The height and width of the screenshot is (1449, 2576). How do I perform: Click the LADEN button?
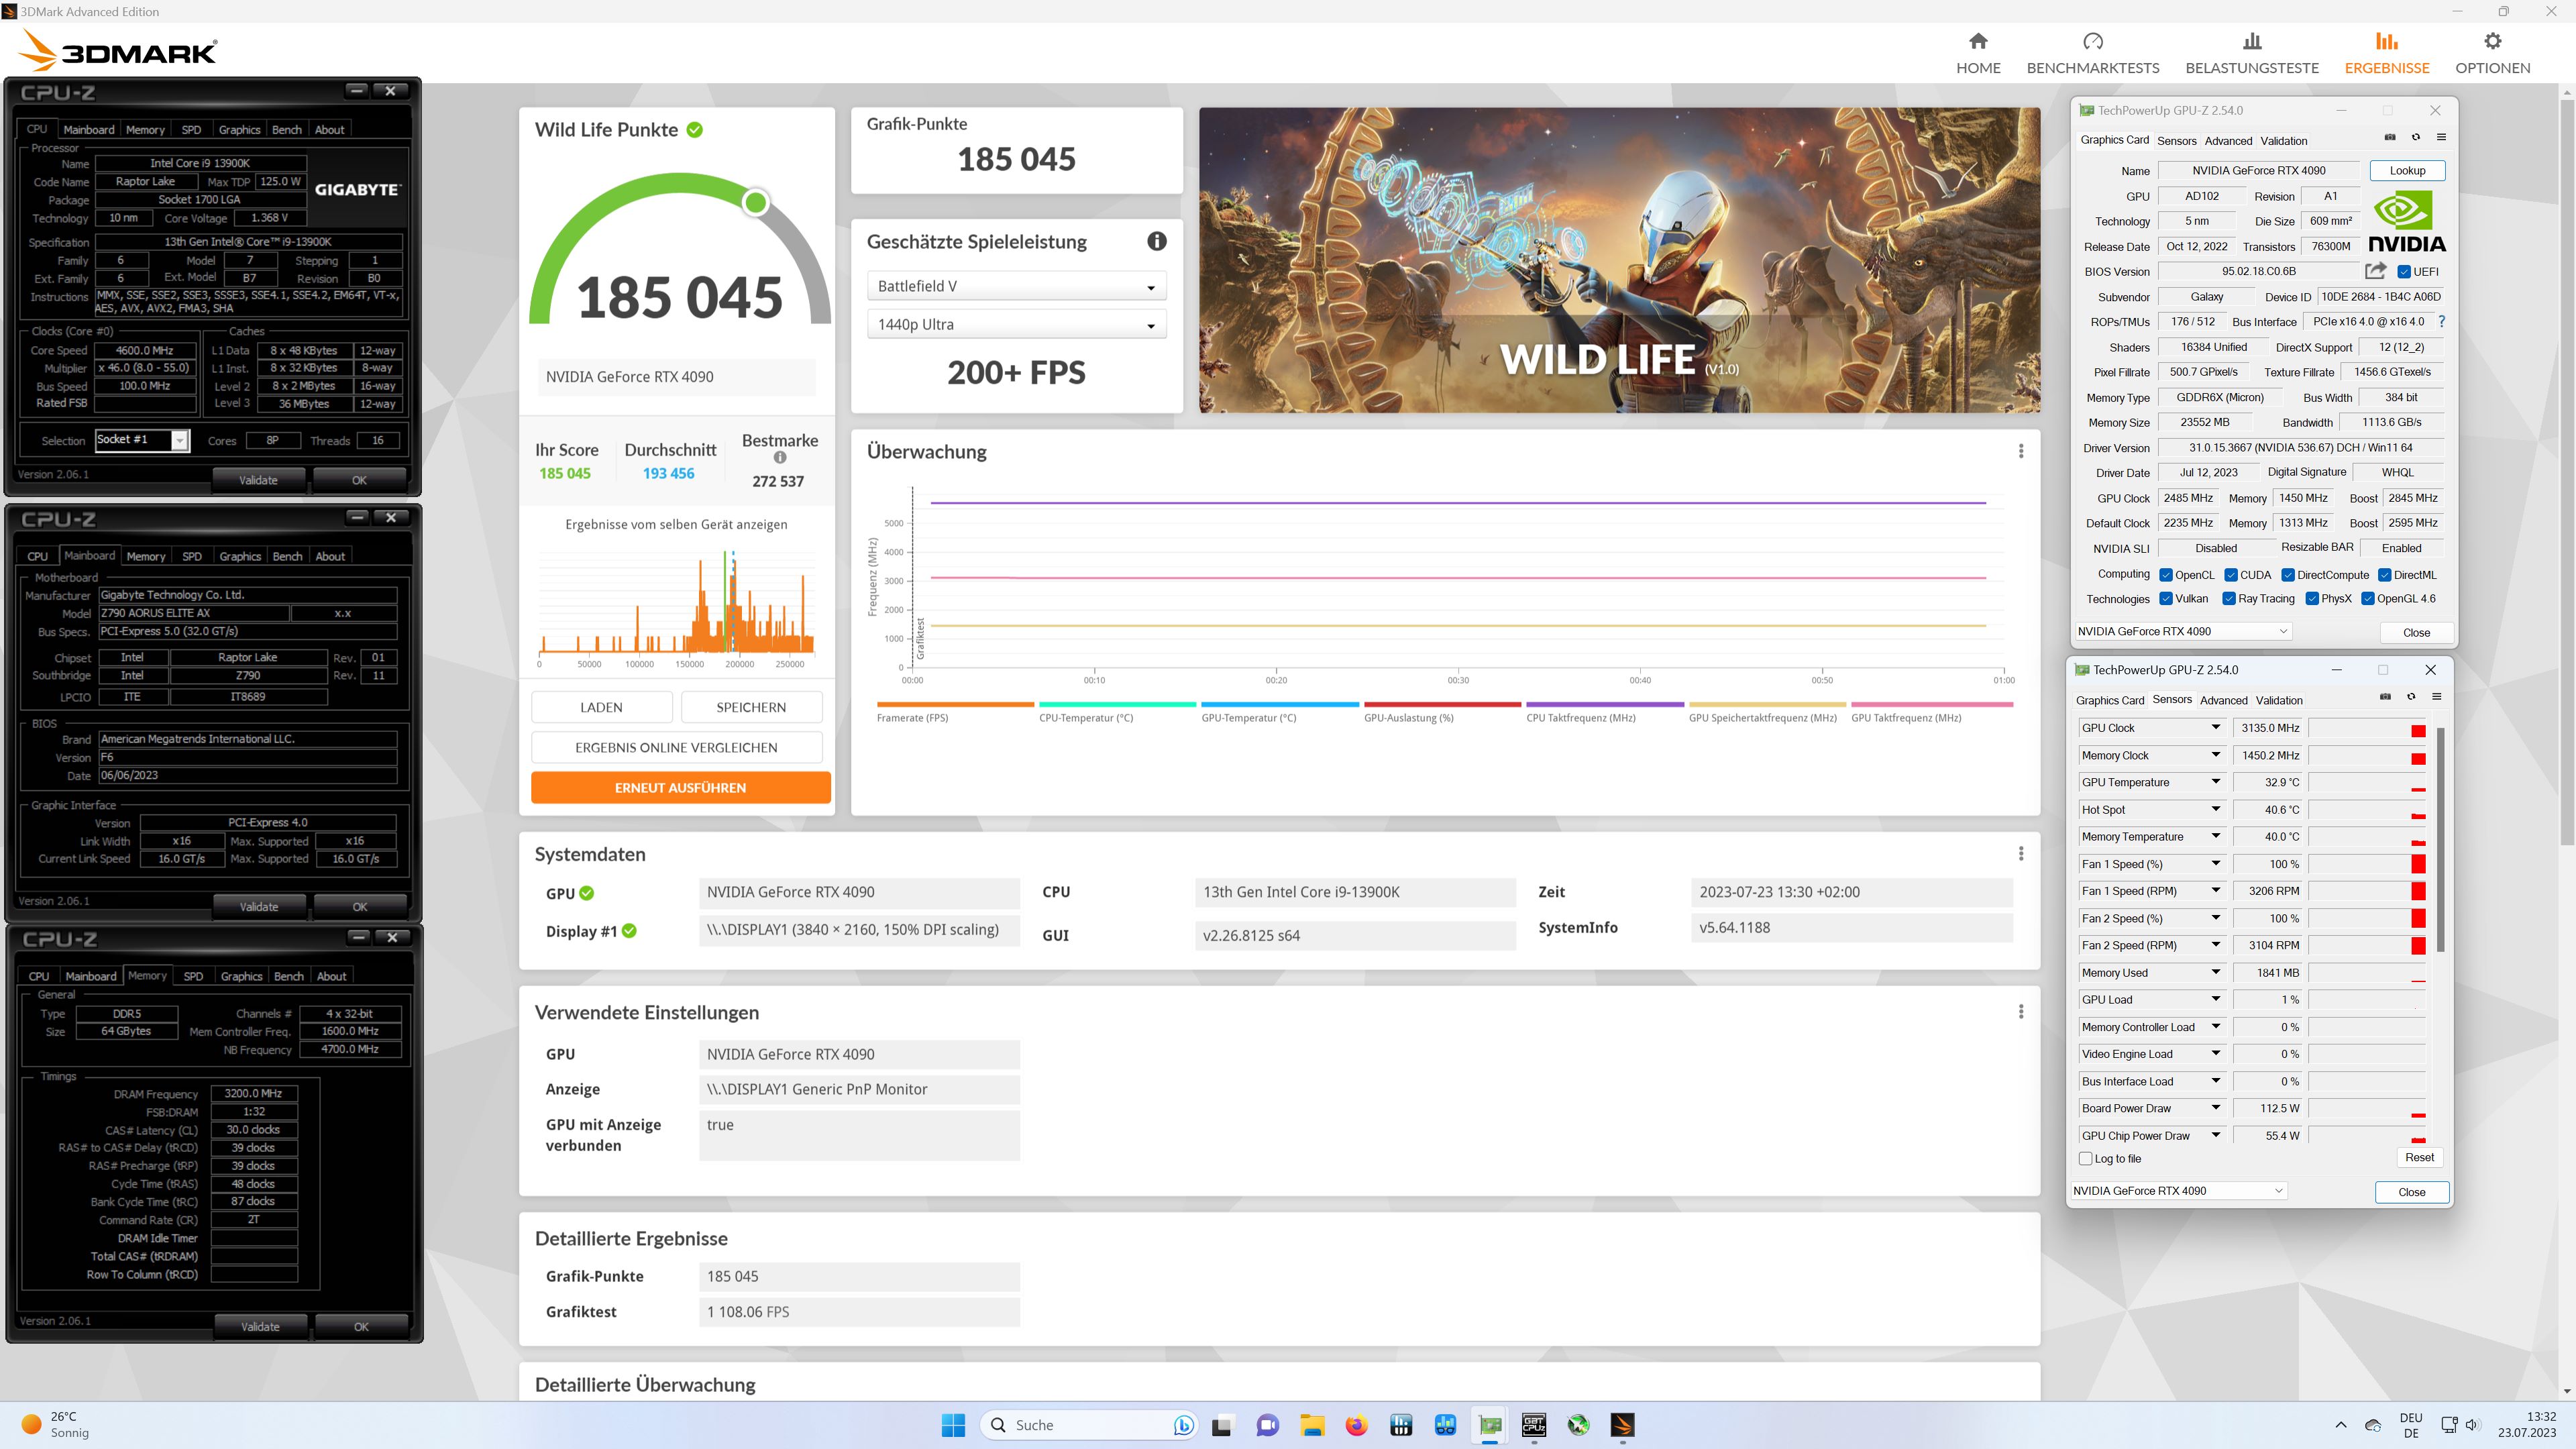(x=601, y=707)
